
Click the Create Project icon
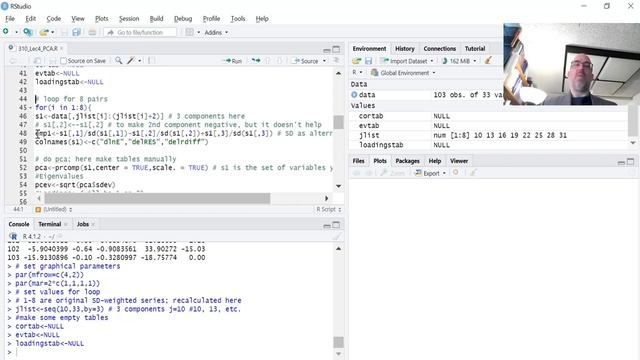coord(28,32)
